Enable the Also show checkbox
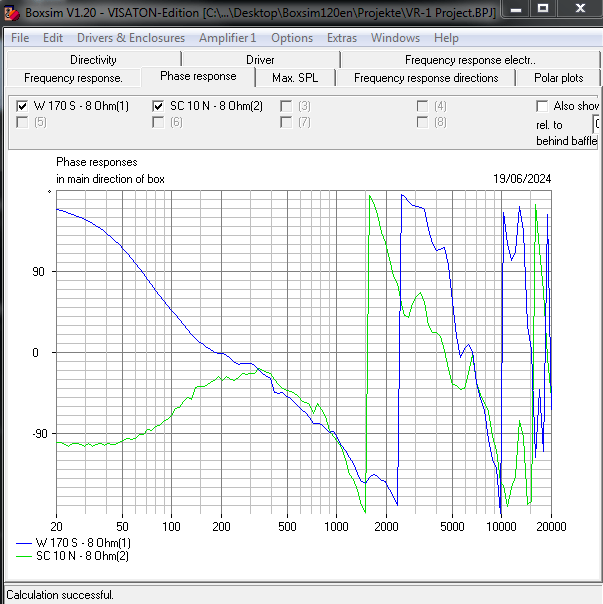Screen dimensions: 603x604 coord(542,106)
